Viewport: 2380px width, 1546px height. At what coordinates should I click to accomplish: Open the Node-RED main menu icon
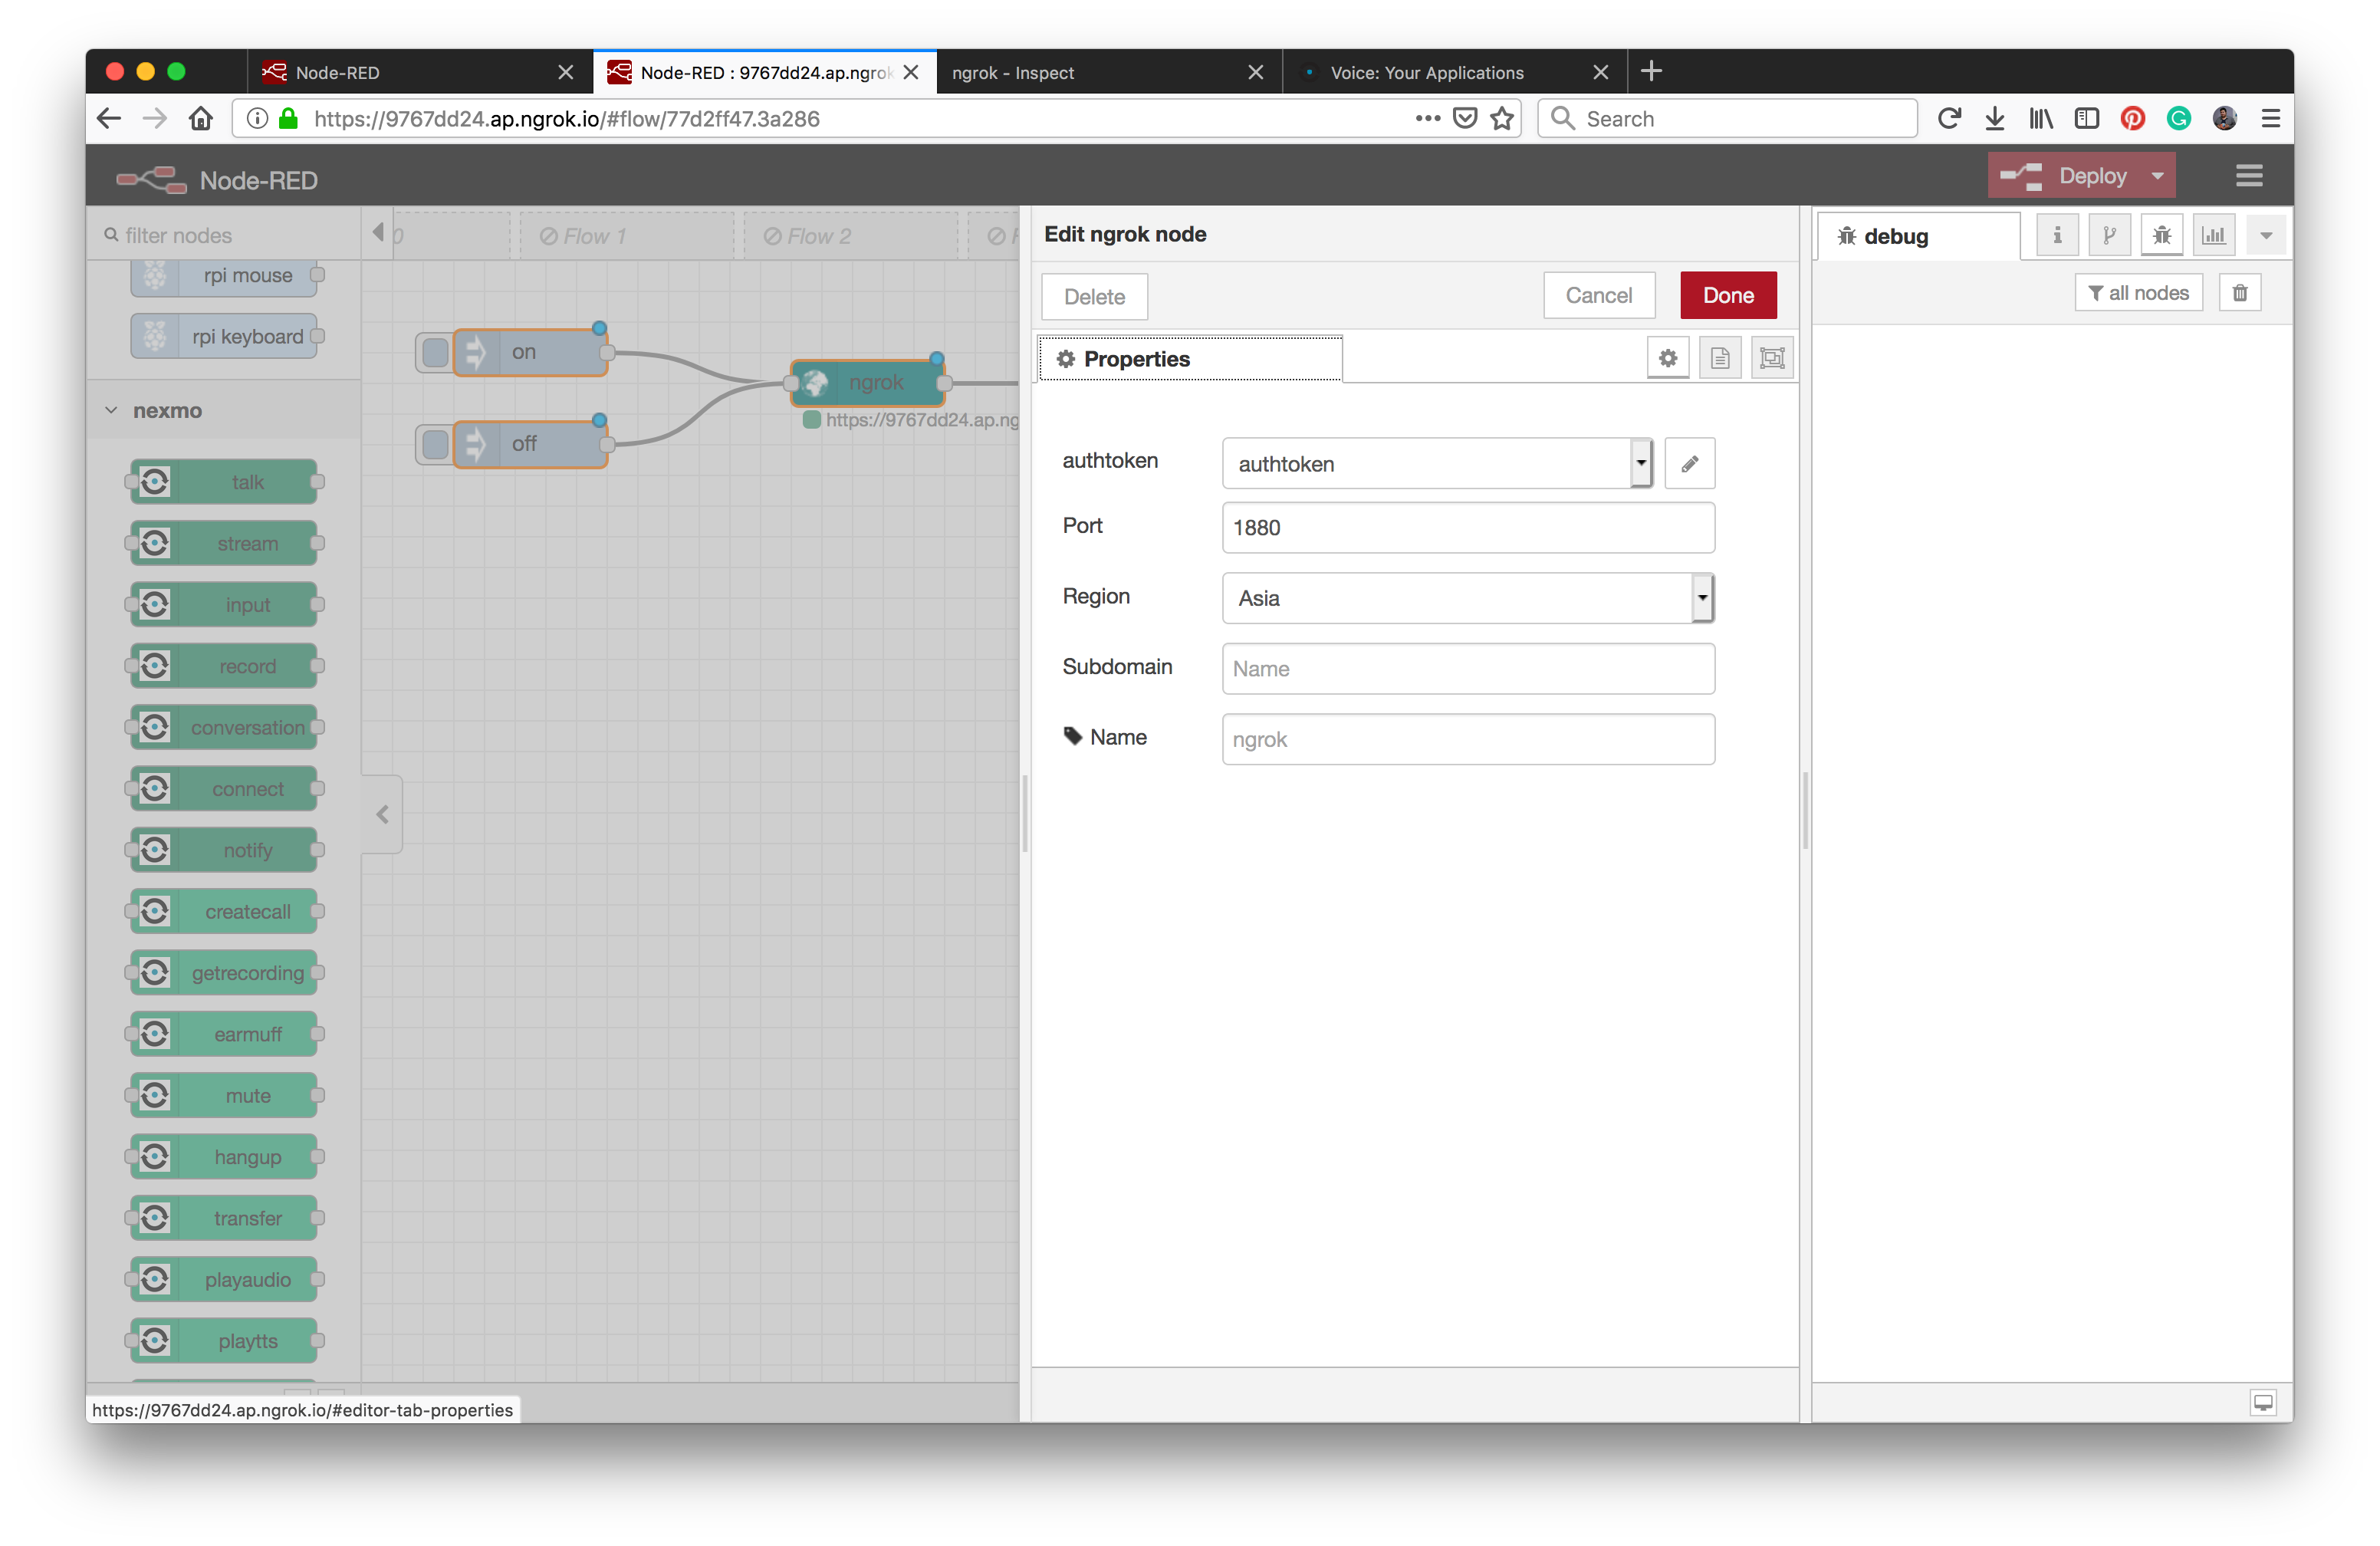point(2248,176)
